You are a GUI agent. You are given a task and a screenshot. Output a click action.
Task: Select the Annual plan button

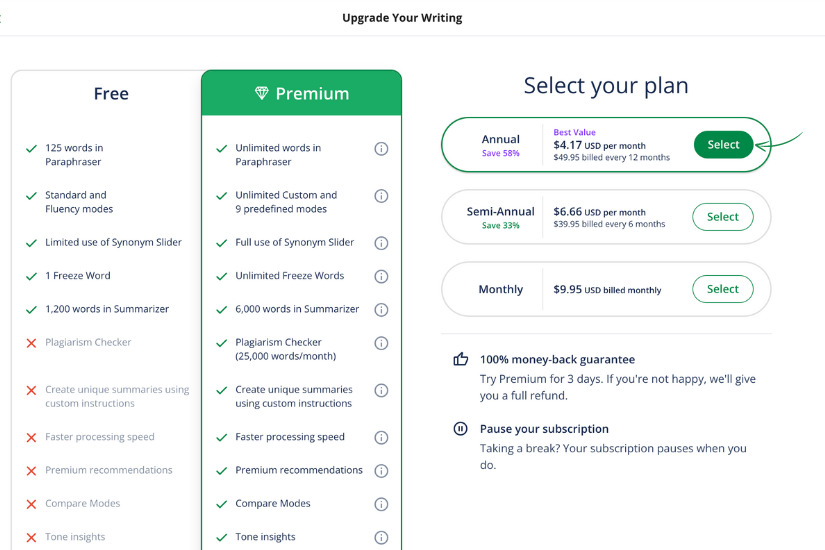pos(723,145)
